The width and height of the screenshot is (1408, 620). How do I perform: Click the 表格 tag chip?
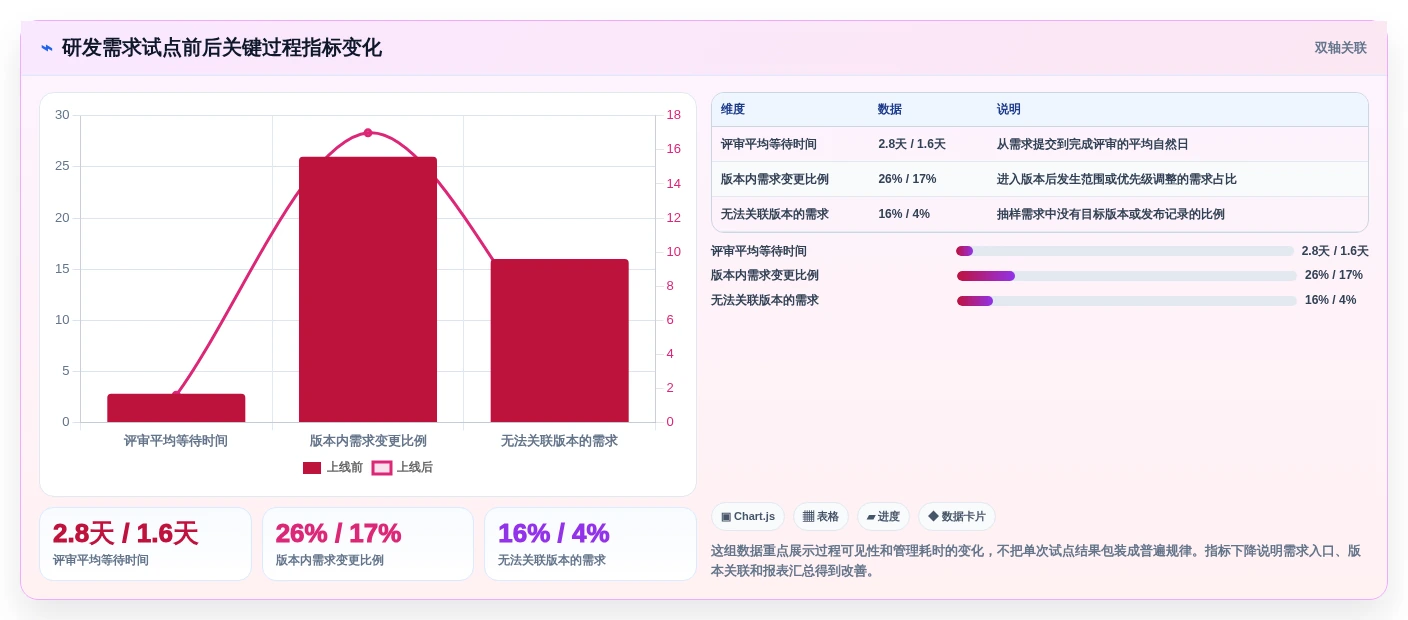point(821,516)
